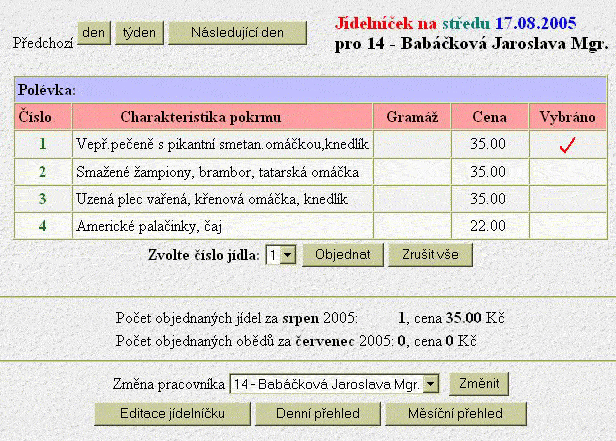616x441 pixels.
Task: Click the red checkmark in Vybráno column
Action: tap(567, 145)
